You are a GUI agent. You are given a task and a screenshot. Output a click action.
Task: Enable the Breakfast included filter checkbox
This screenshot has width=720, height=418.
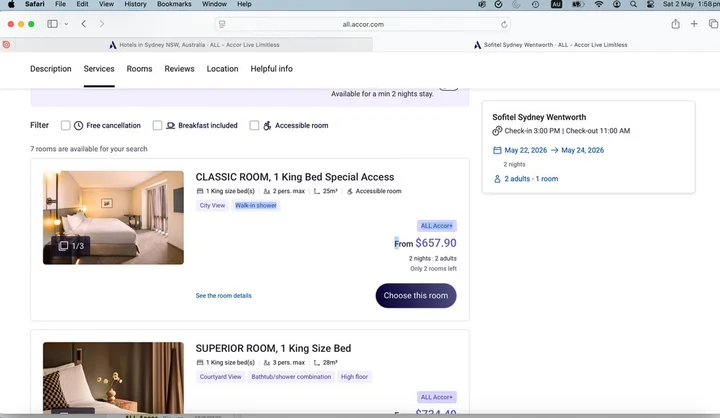coord(158,125)
